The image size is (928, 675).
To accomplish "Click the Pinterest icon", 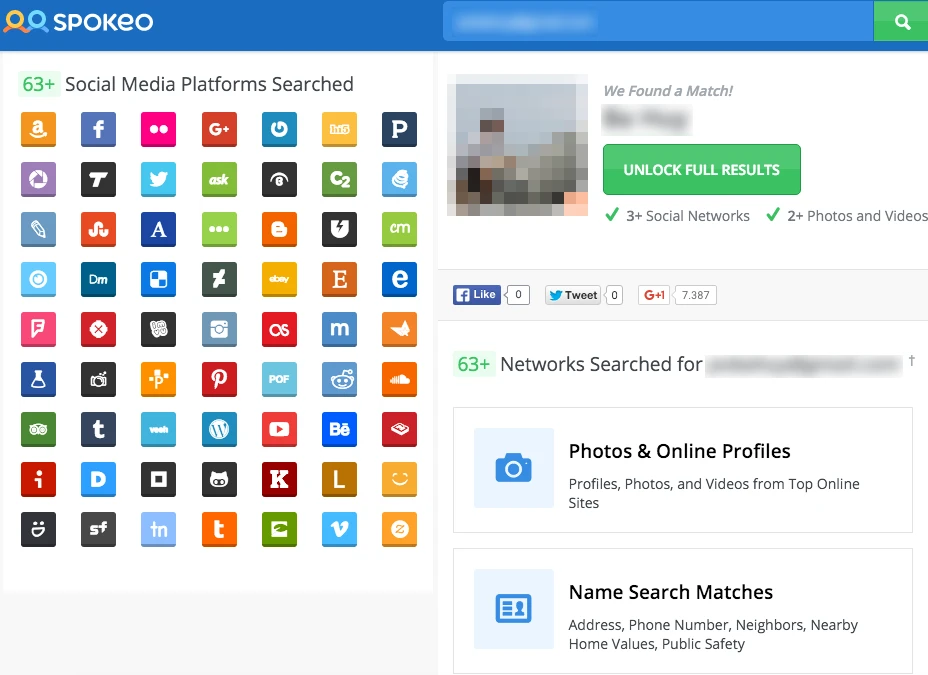I will pos(218,379).
